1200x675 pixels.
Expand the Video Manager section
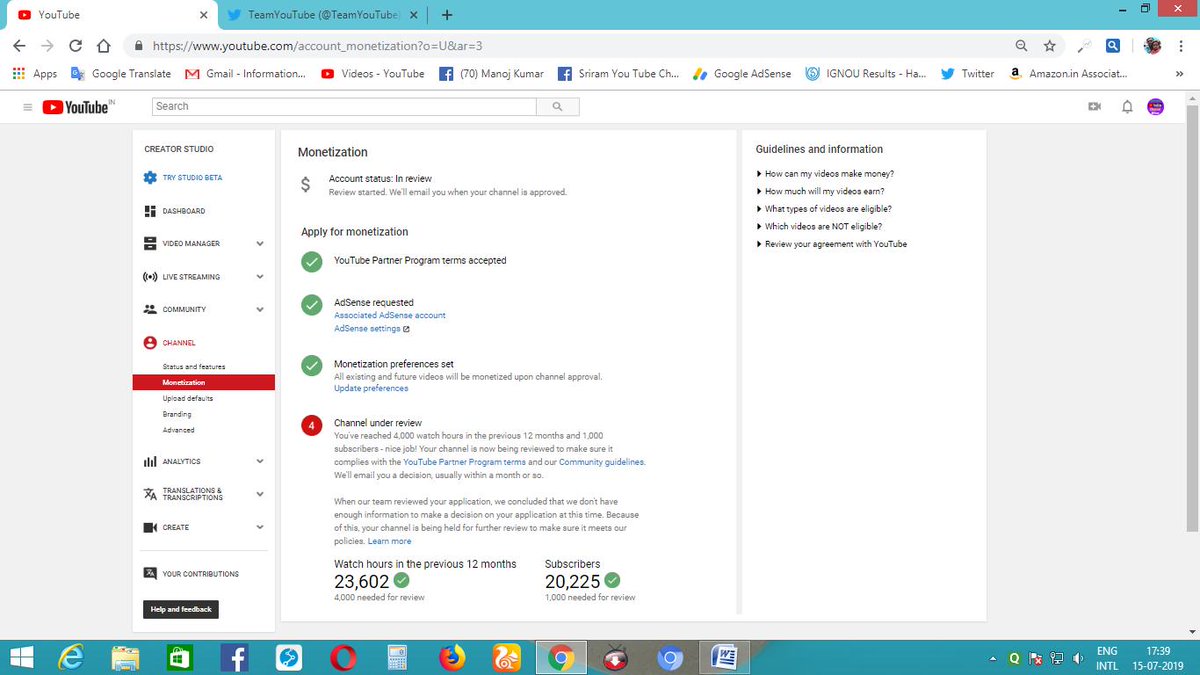click(x=260, y=244)
